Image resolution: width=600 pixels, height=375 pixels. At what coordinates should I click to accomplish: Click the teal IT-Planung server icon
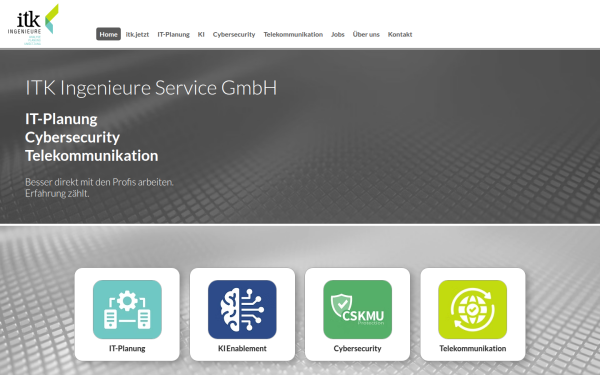[x=127, y=309]
